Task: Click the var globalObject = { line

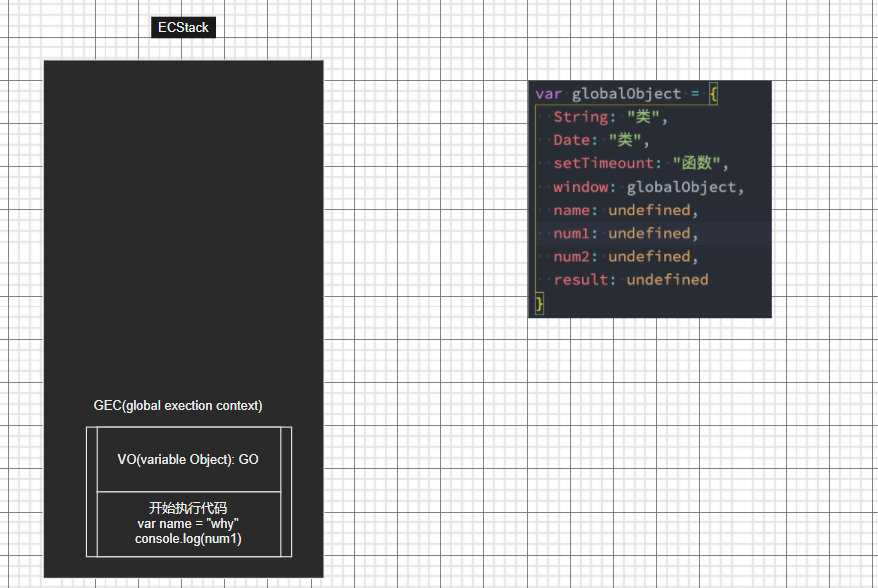Action: click(x=626, y=94)
